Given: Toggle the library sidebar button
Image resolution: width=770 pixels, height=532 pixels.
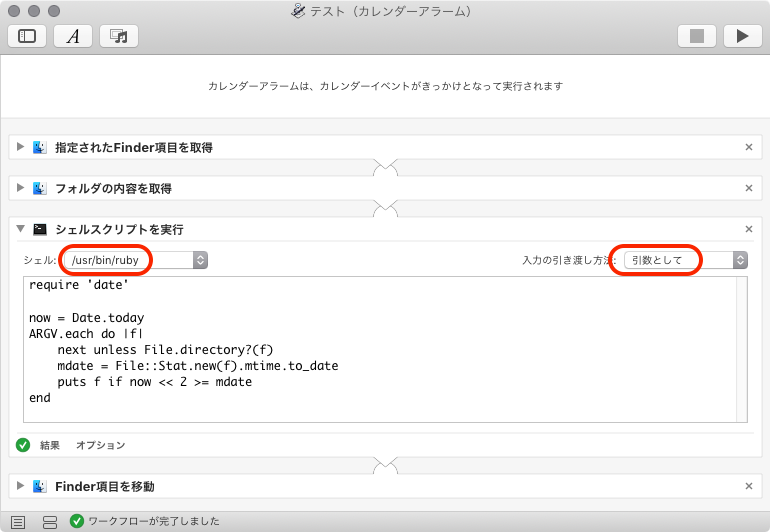Looking at the screenshot, I should pos(27,36).
